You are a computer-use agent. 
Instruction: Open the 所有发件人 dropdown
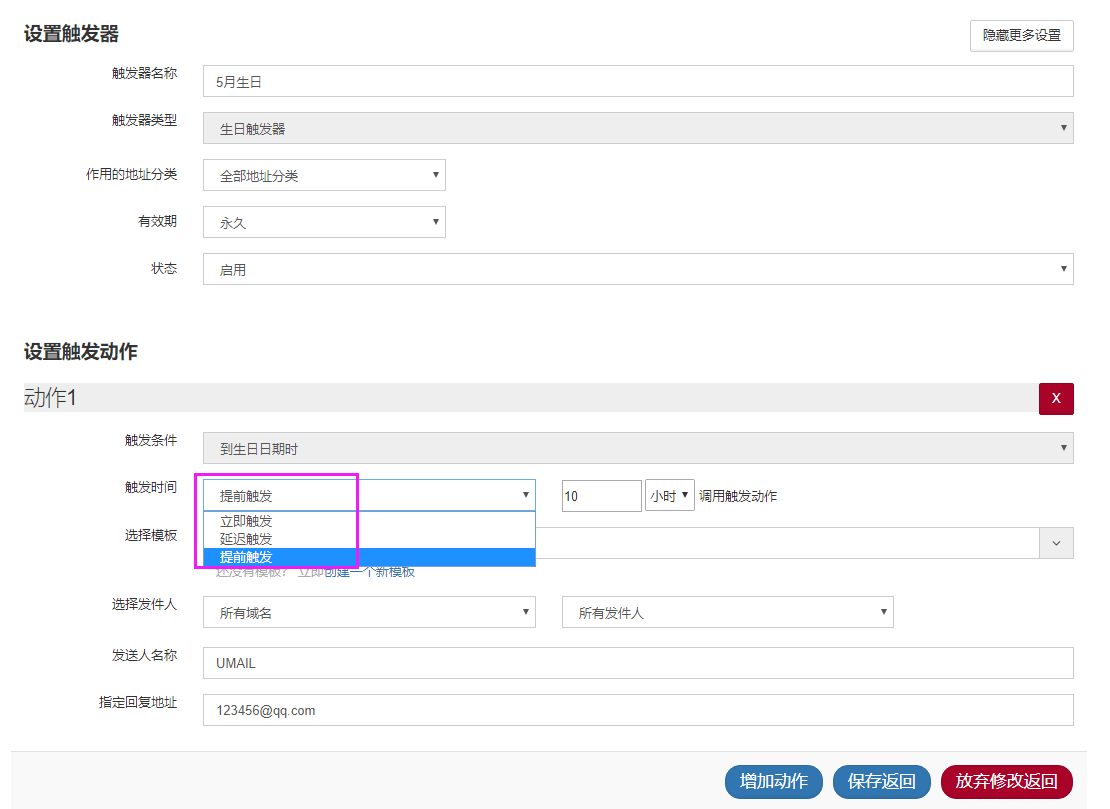tap(727, 612)
